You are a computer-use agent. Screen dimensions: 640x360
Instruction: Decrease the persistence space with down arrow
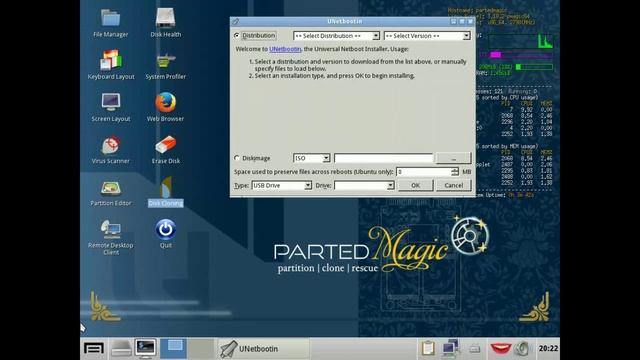[455, 174]
